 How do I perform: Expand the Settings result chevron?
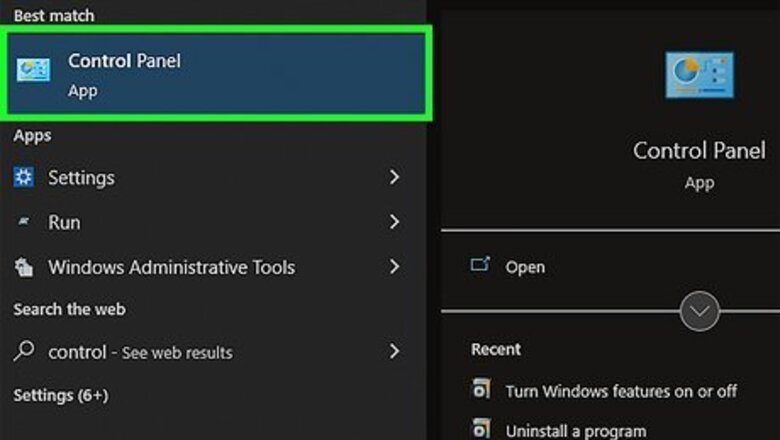tap(394, 177)
